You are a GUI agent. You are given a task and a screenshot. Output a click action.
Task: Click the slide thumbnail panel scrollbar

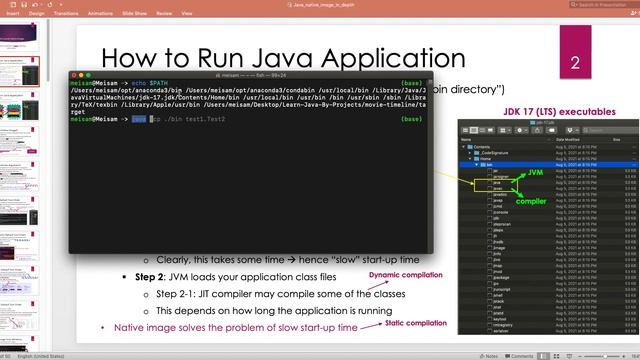tap(48, 50)
